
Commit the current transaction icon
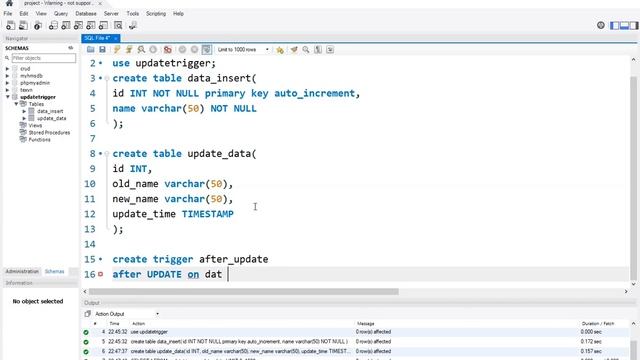(x=182, y=50)
